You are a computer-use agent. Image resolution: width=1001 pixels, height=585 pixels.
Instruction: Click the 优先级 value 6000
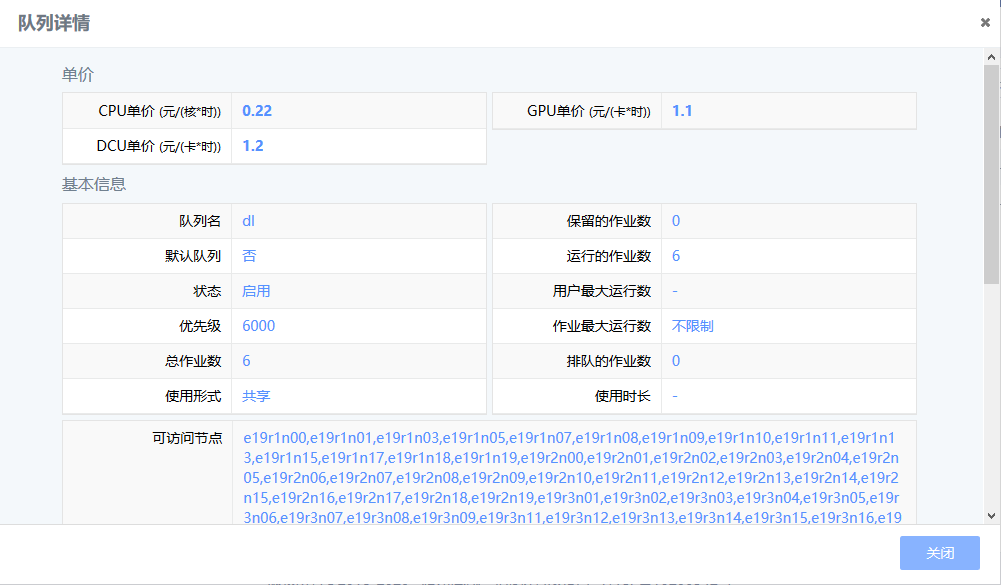258,326
